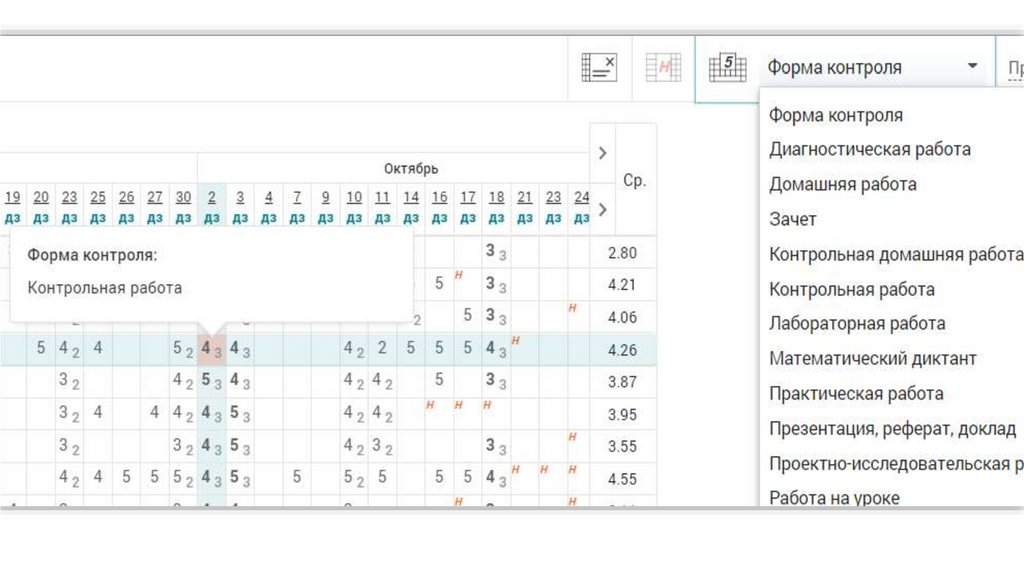This screenshot has height=574, width=1024.
Task: Select 'Математический диктант' option
Action: (x=872, y=359)
